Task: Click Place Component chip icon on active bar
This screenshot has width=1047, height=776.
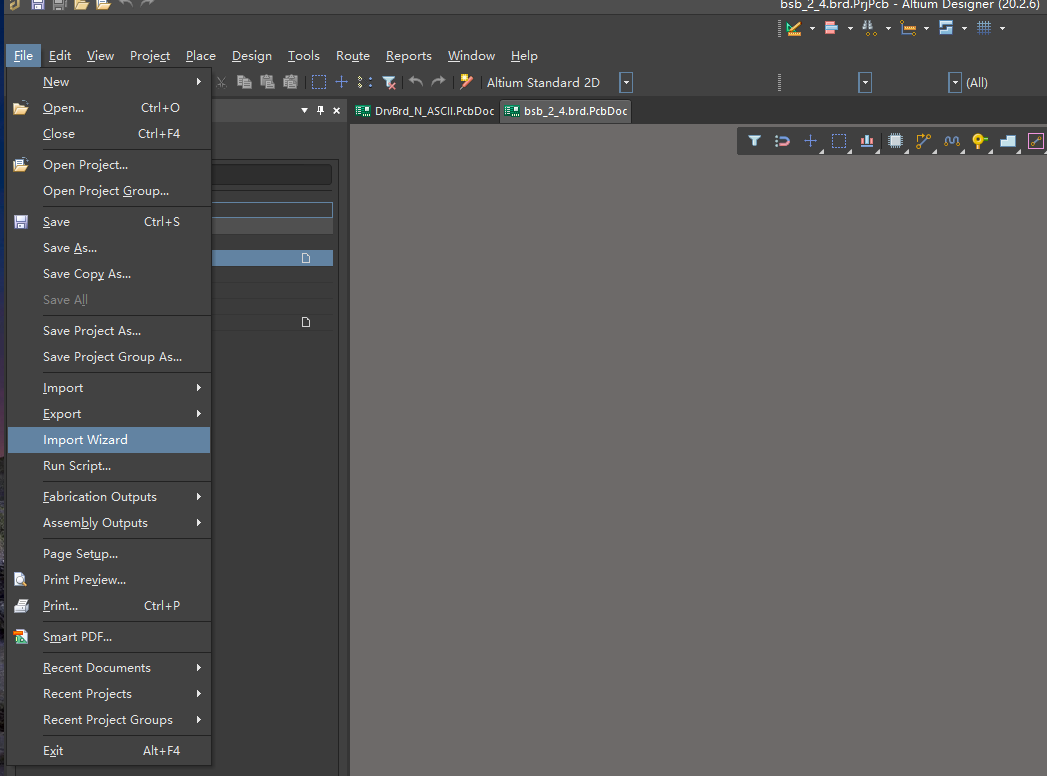Action: pos(895,141)
